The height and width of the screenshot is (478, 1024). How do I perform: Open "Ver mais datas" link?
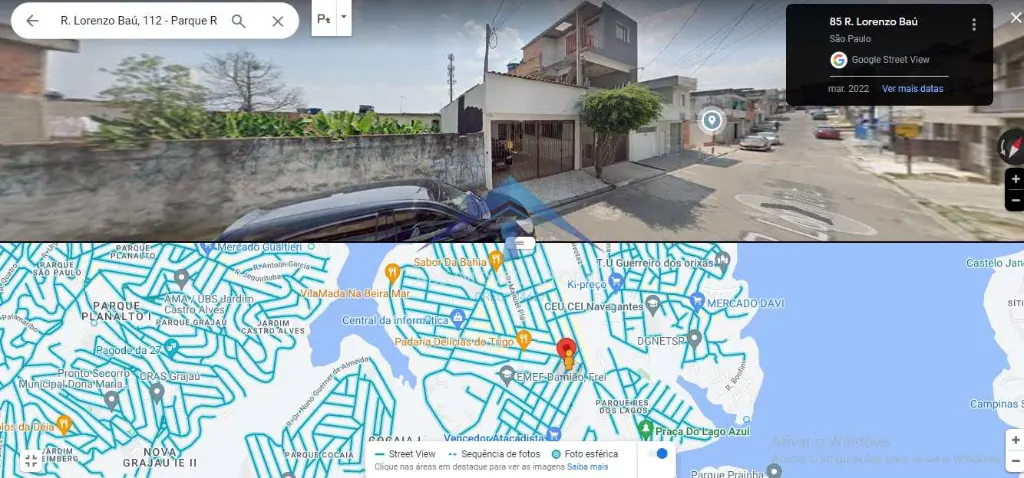coord(912,89)
